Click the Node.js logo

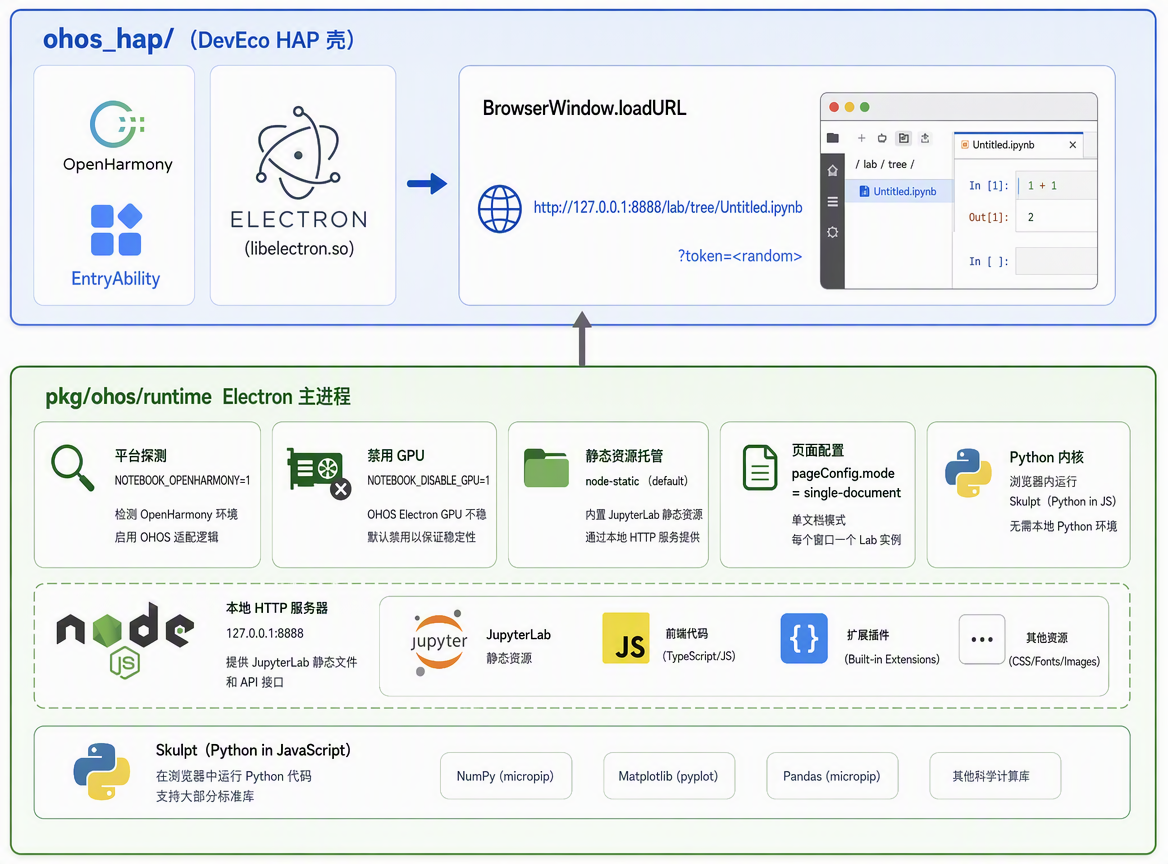125,641
